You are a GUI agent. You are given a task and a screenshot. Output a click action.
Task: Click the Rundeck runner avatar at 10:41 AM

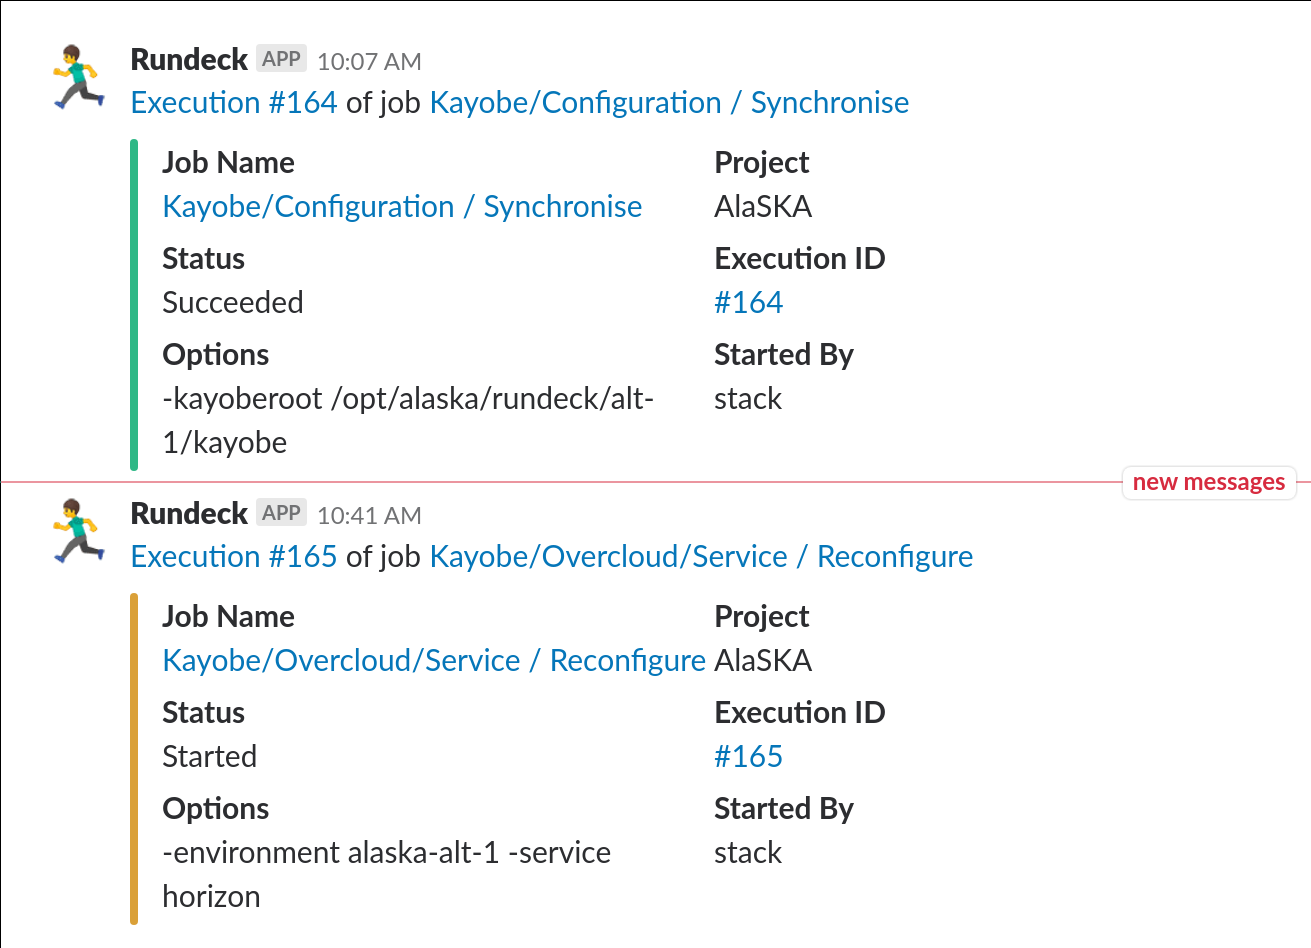click(79, 530)
